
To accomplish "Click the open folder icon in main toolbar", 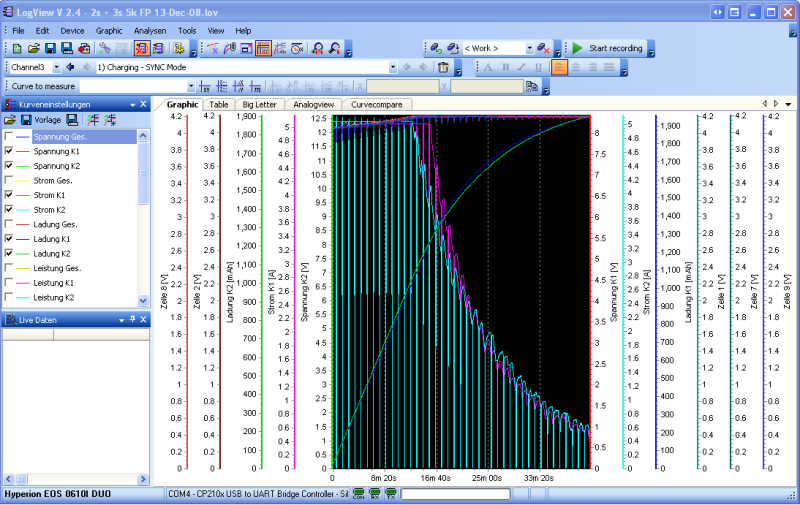I will click(x=33, y=48).
